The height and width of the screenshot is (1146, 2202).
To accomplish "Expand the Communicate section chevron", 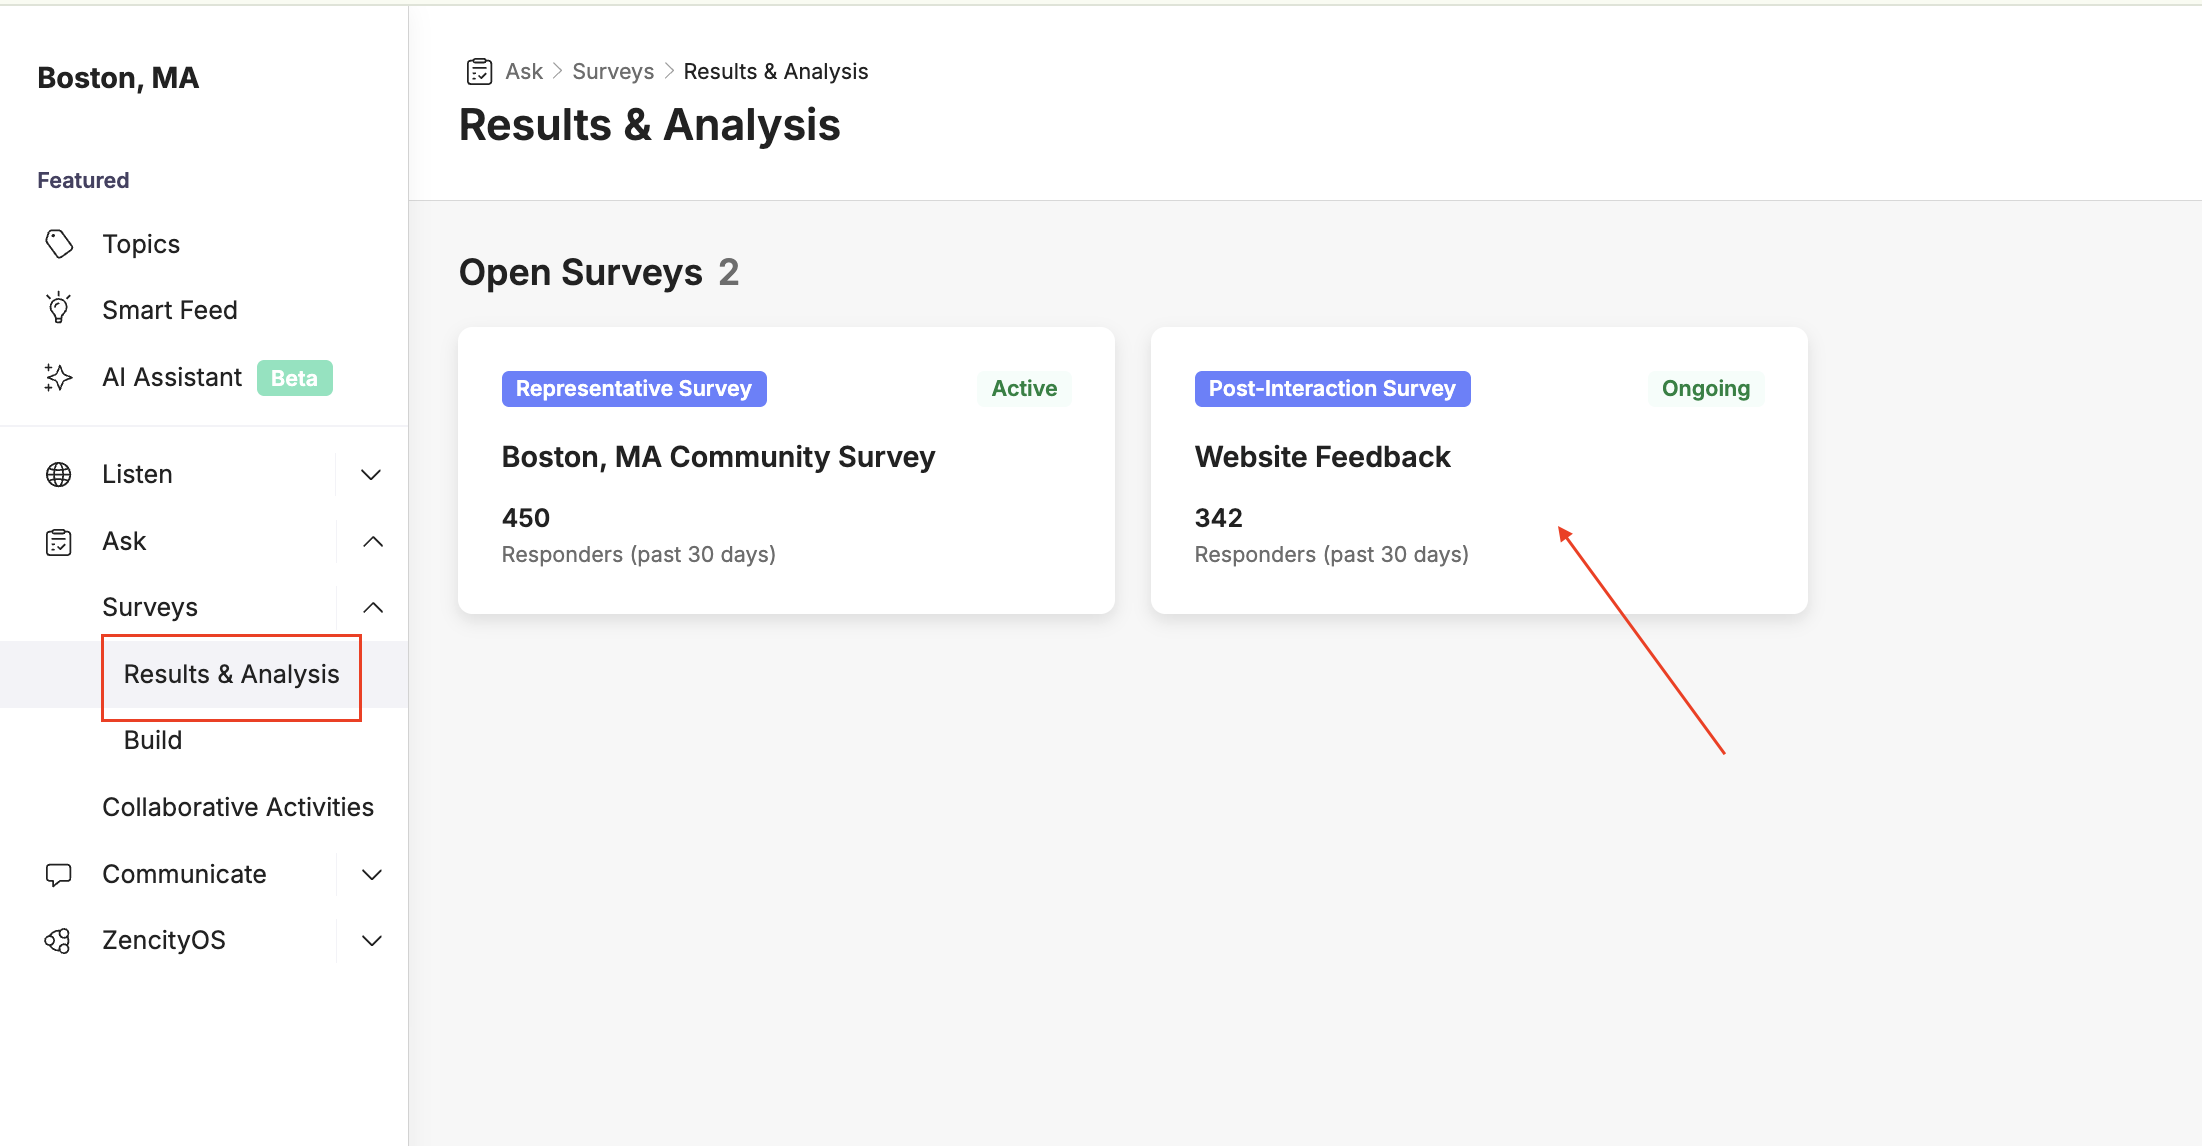I will click(x=371, y=874).
